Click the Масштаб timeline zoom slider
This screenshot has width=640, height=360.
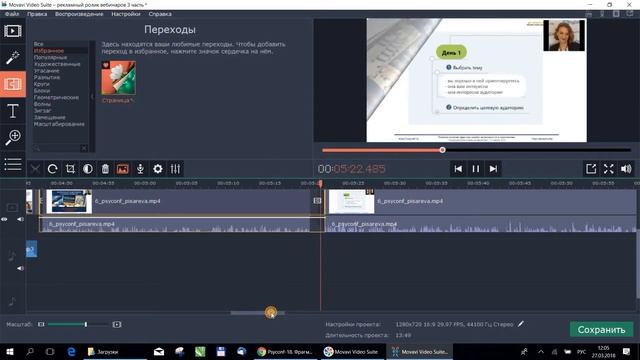coord(78,324)
